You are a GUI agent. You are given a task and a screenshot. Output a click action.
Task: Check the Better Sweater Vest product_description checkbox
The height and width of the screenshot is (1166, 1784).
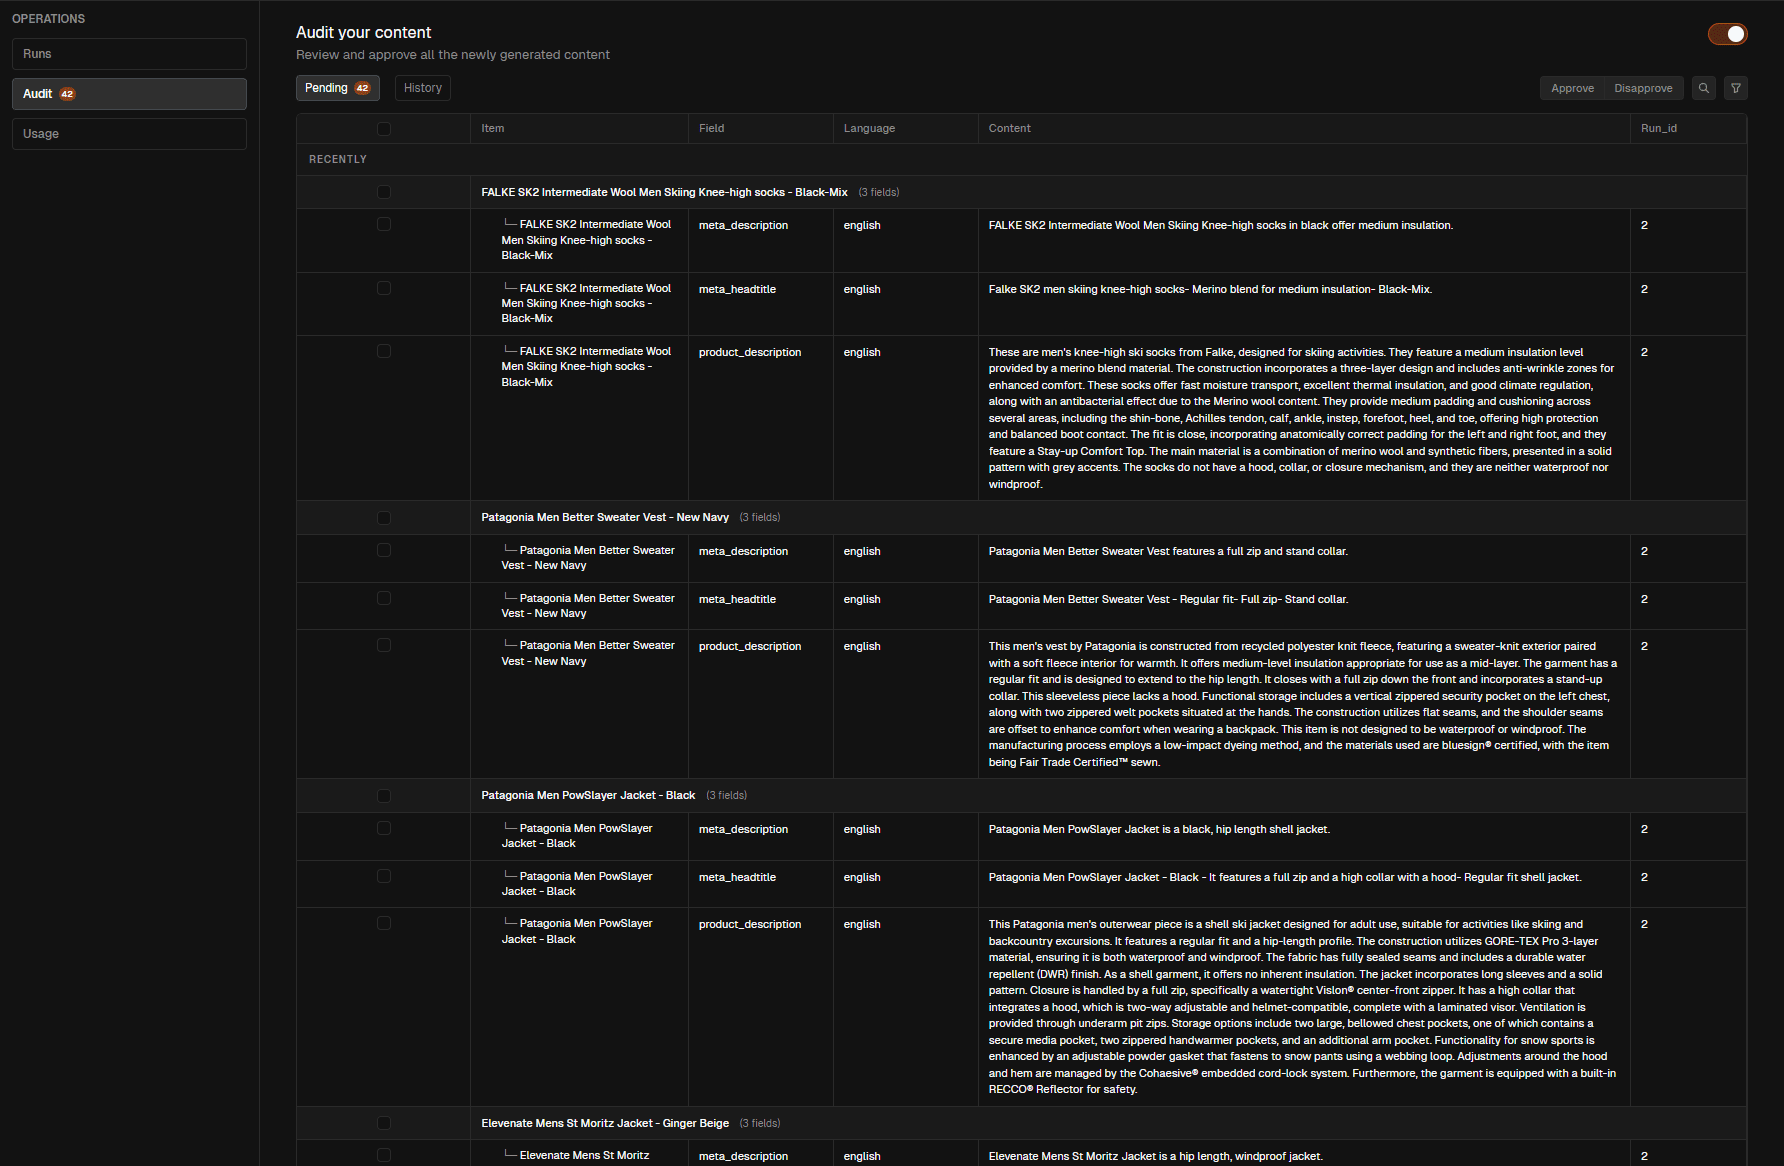point(384,645)
